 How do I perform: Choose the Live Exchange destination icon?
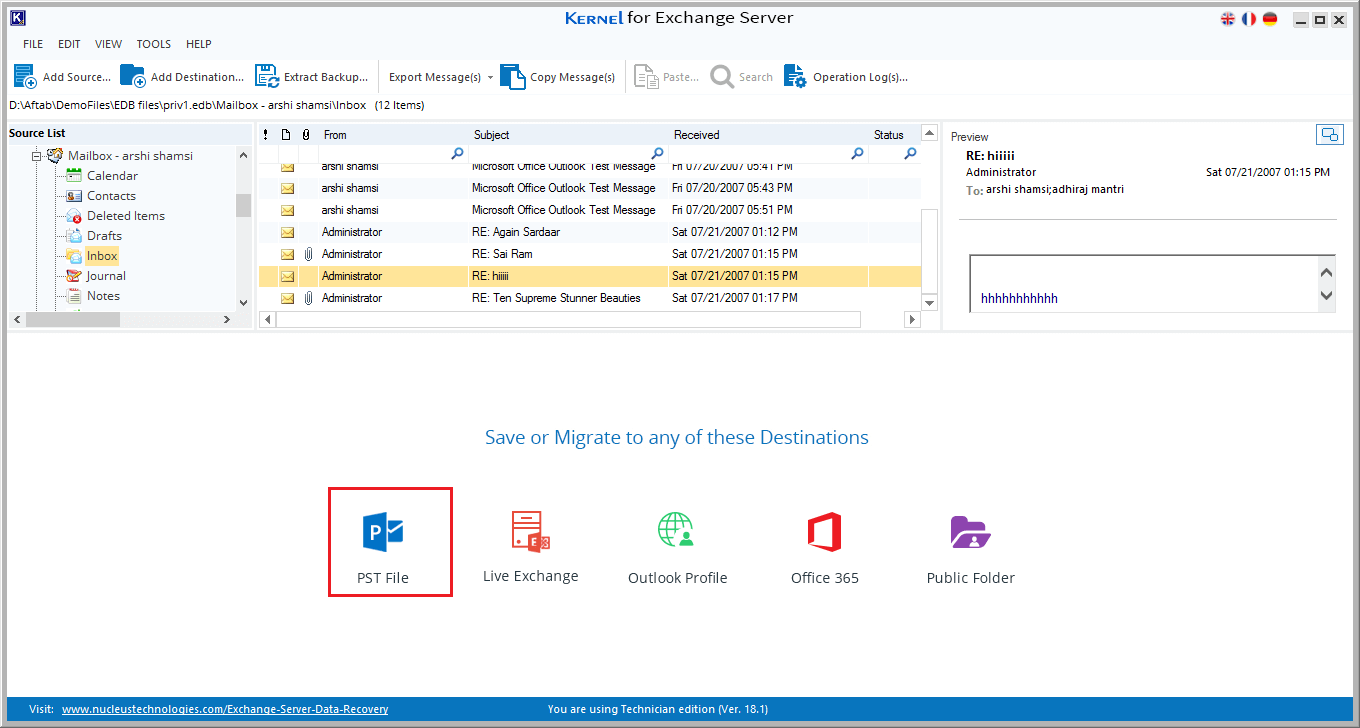(530, 531)
